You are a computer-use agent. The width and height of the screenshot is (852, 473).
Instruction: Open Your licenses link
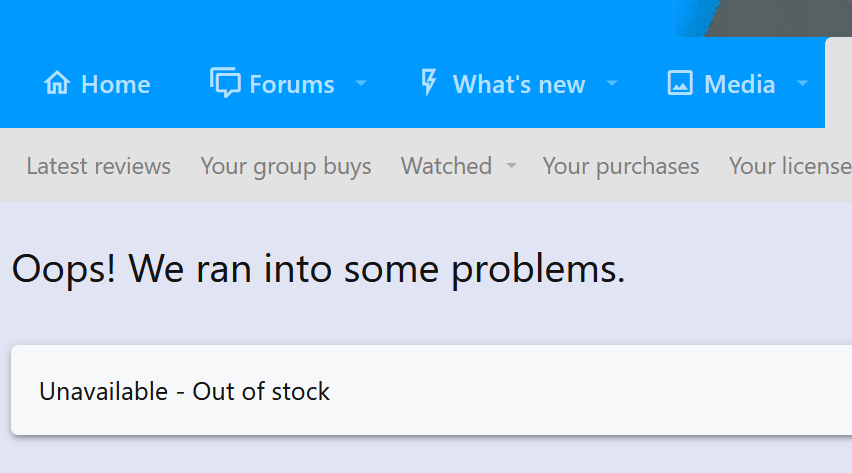coord(791,166)
